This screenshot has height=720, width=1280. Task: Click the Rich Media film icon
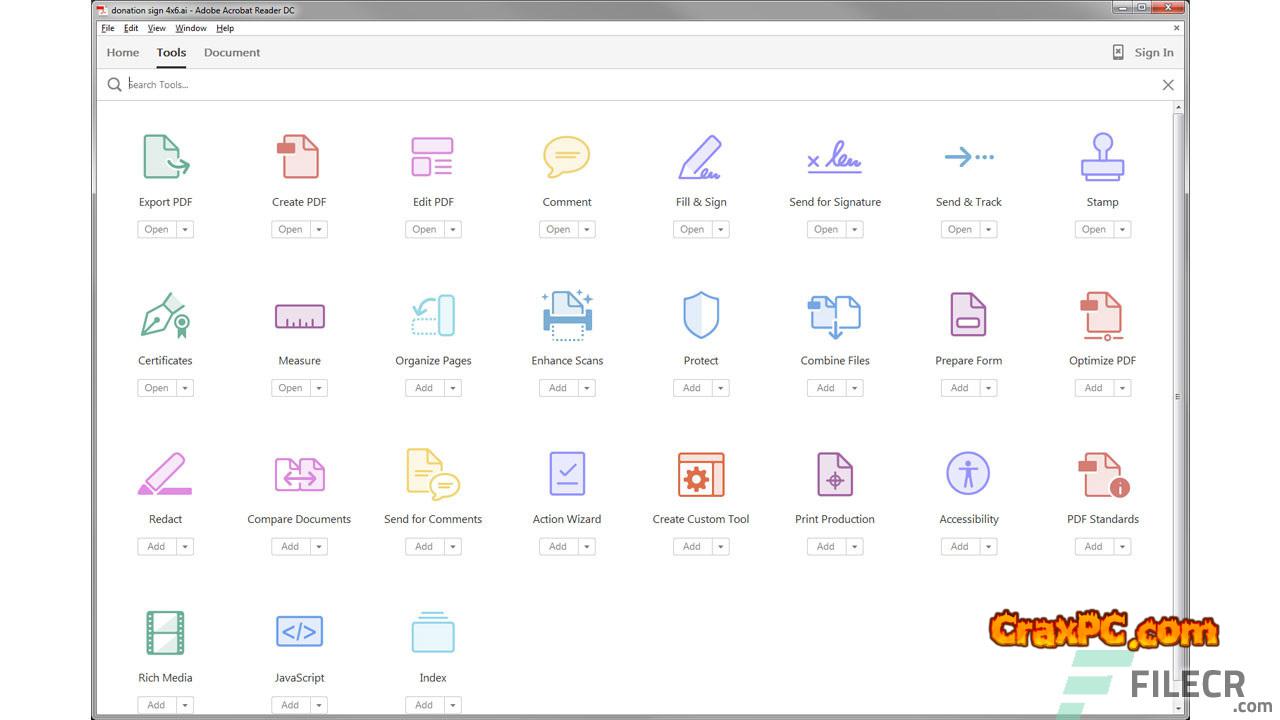165,632
